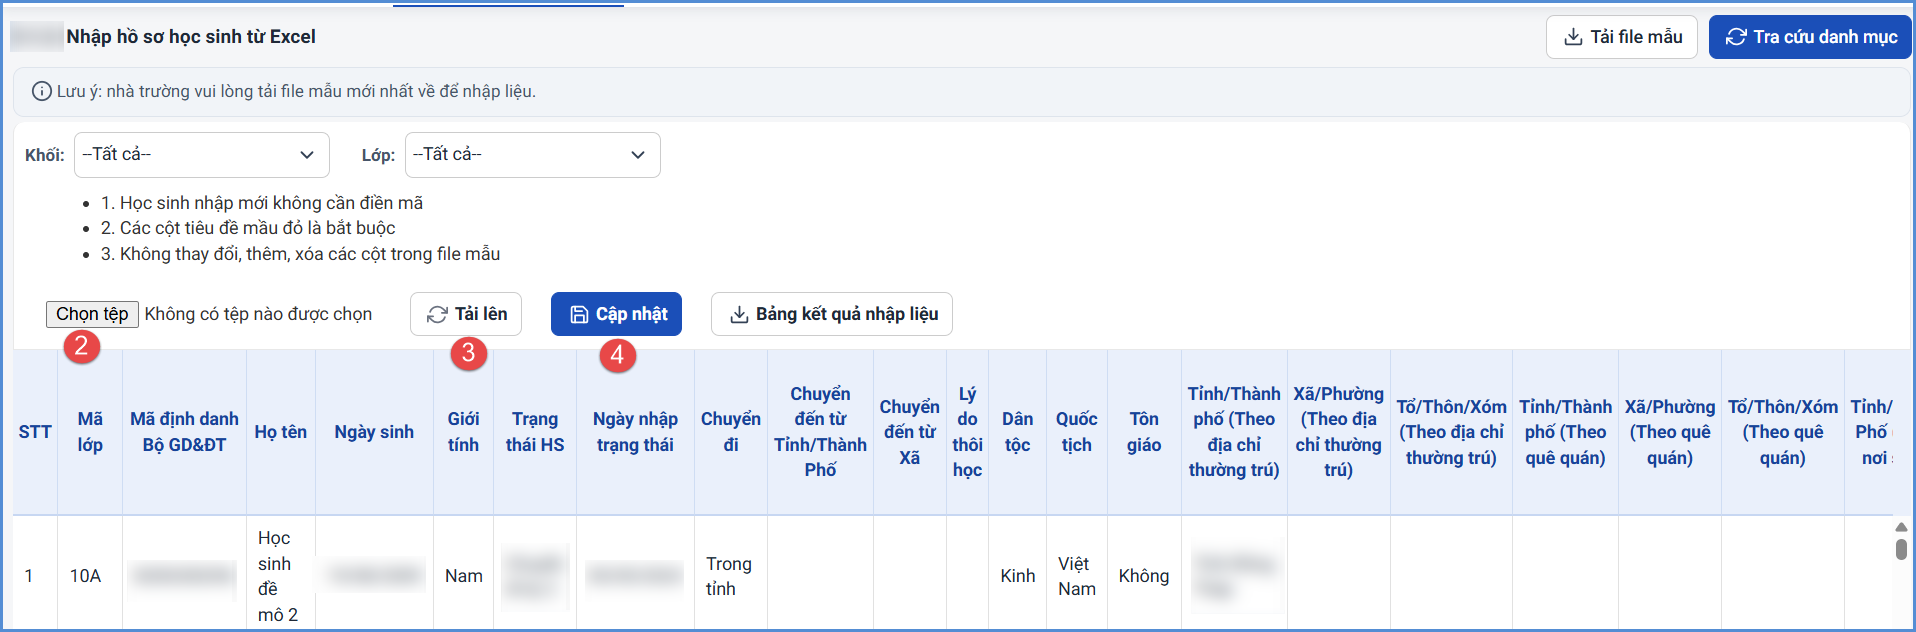Click Xã/Phường (Theo địa chỉ thường trú) header
1916x632 pixels.
click(1338, 432)
